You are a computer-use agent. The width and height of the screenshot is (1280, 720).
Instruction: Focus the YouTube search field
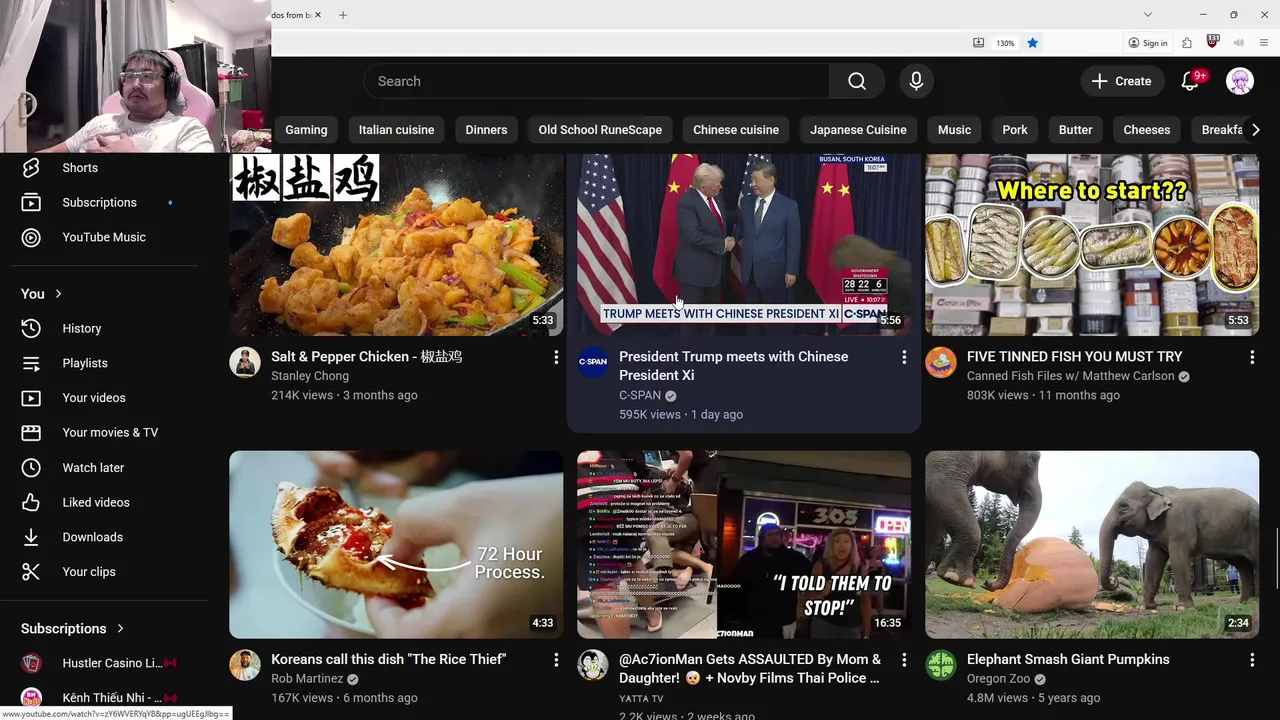[x=596, y=81]
